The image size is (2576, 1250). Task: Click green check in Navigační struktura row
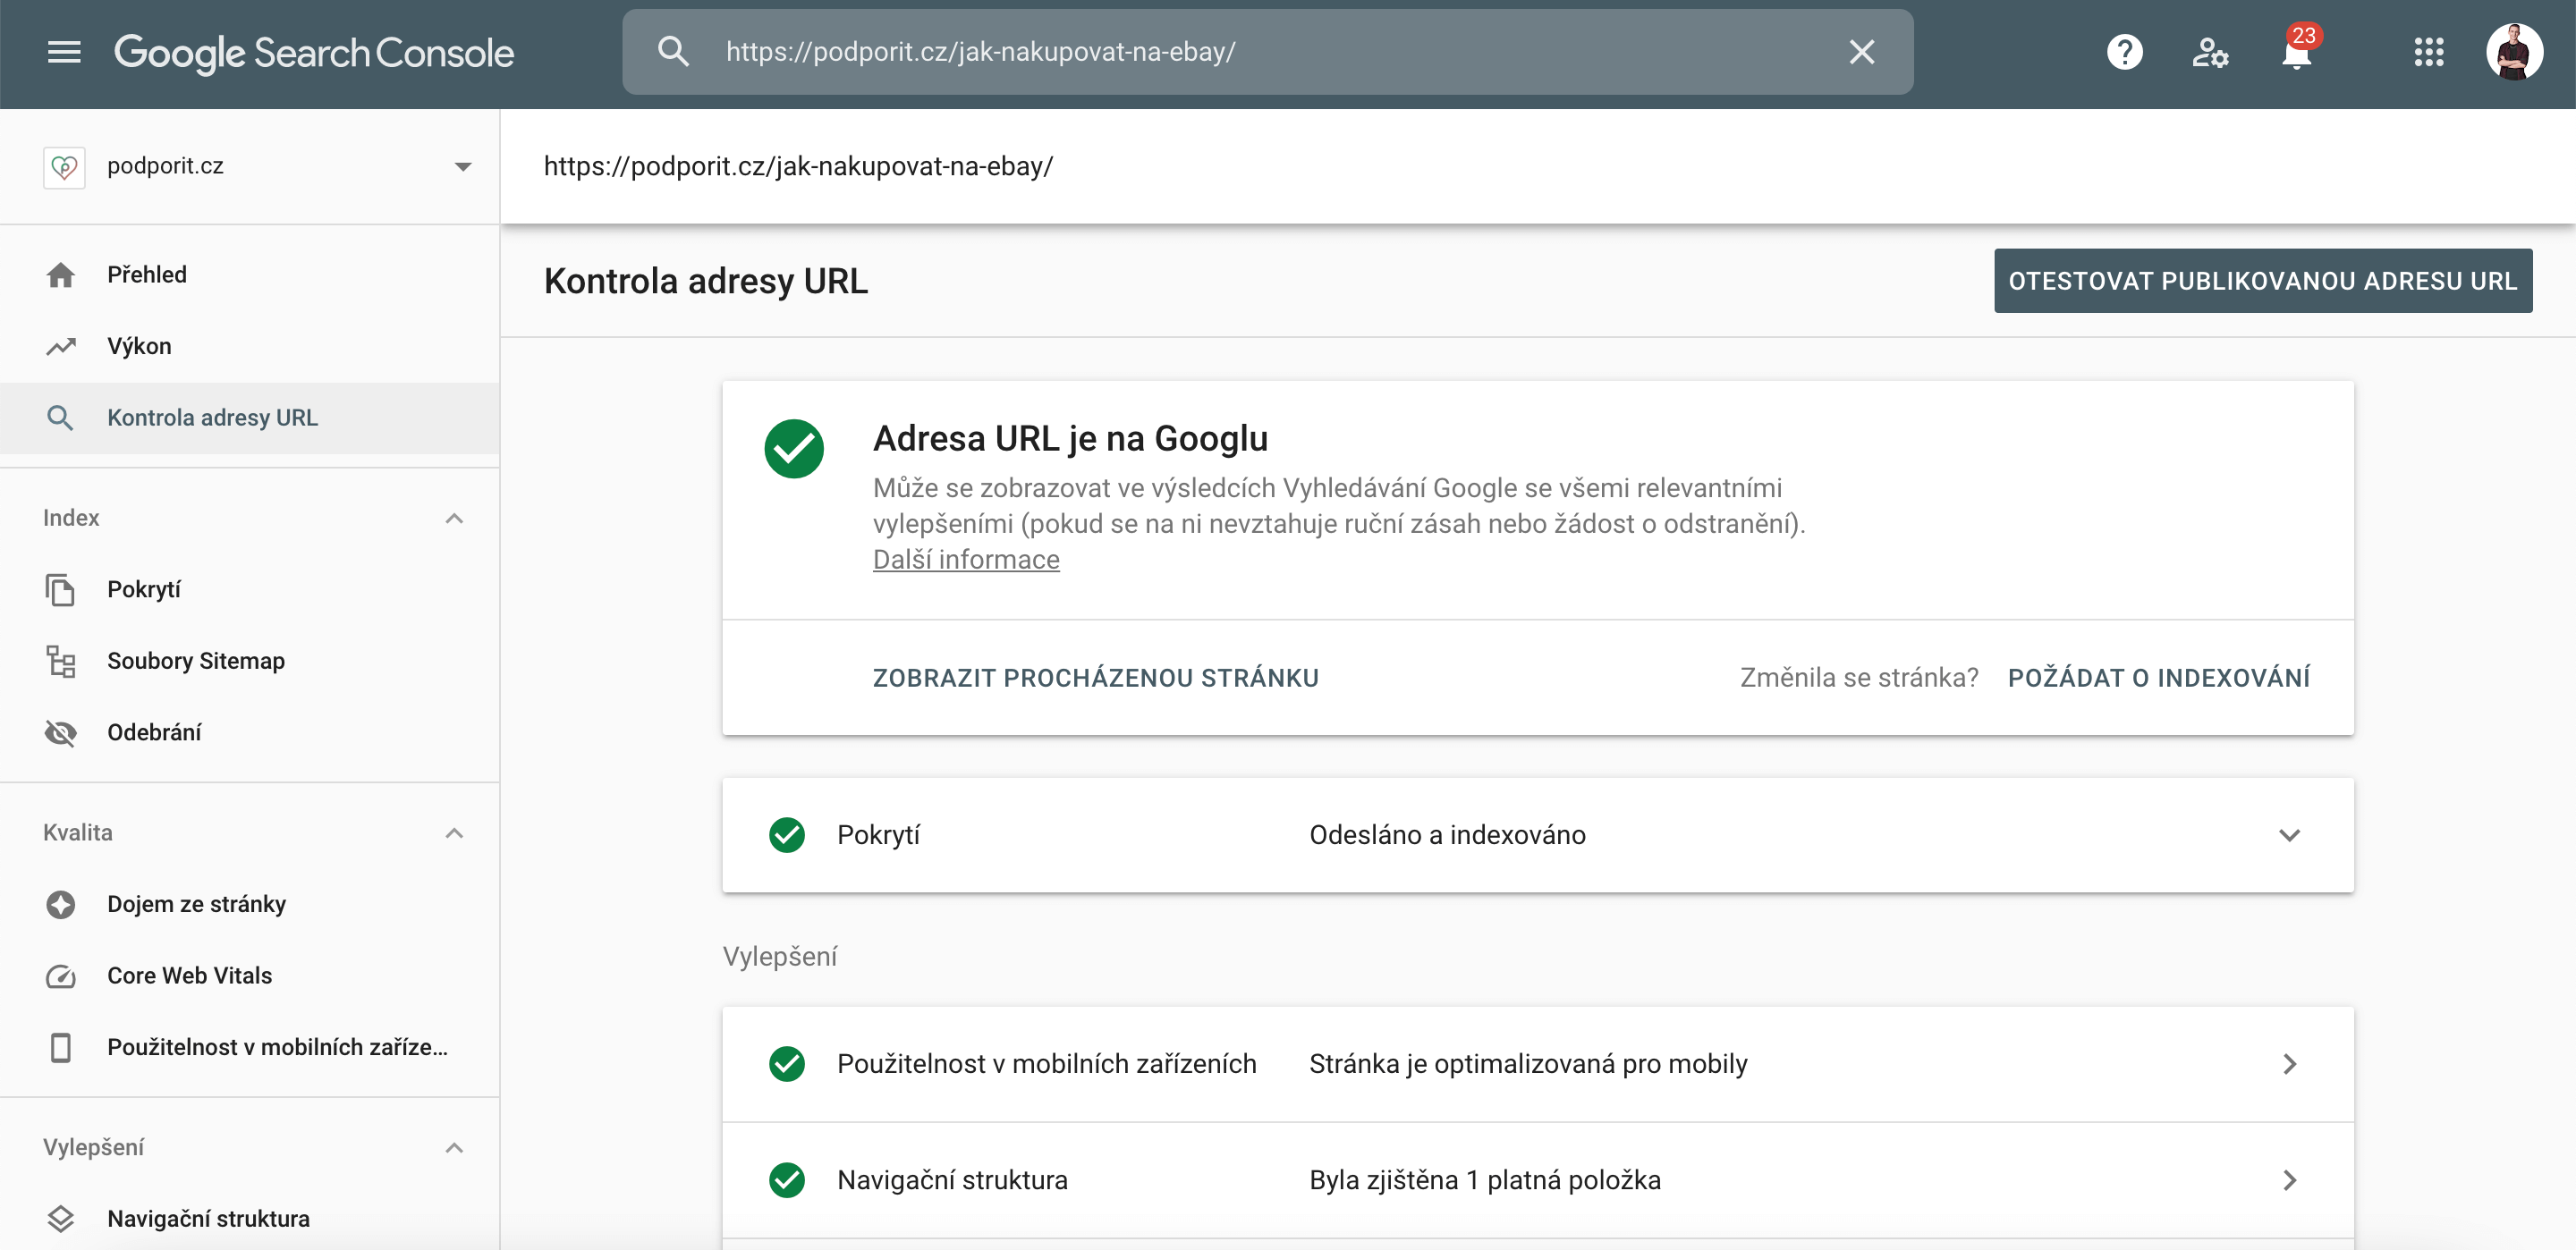[787, 1181]
